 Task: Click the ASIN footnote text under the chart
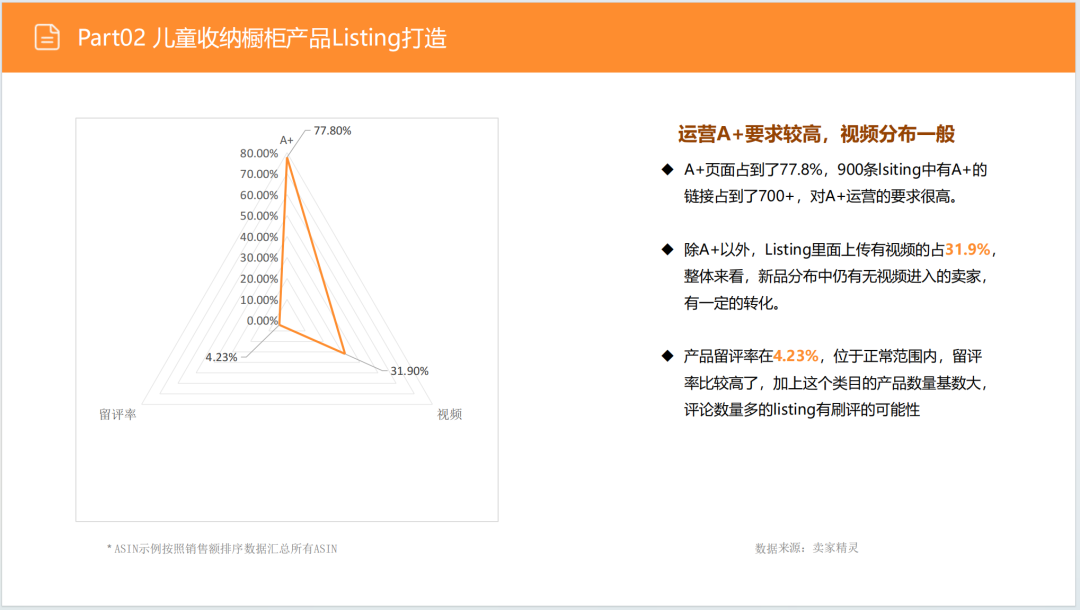pos(222,547)
